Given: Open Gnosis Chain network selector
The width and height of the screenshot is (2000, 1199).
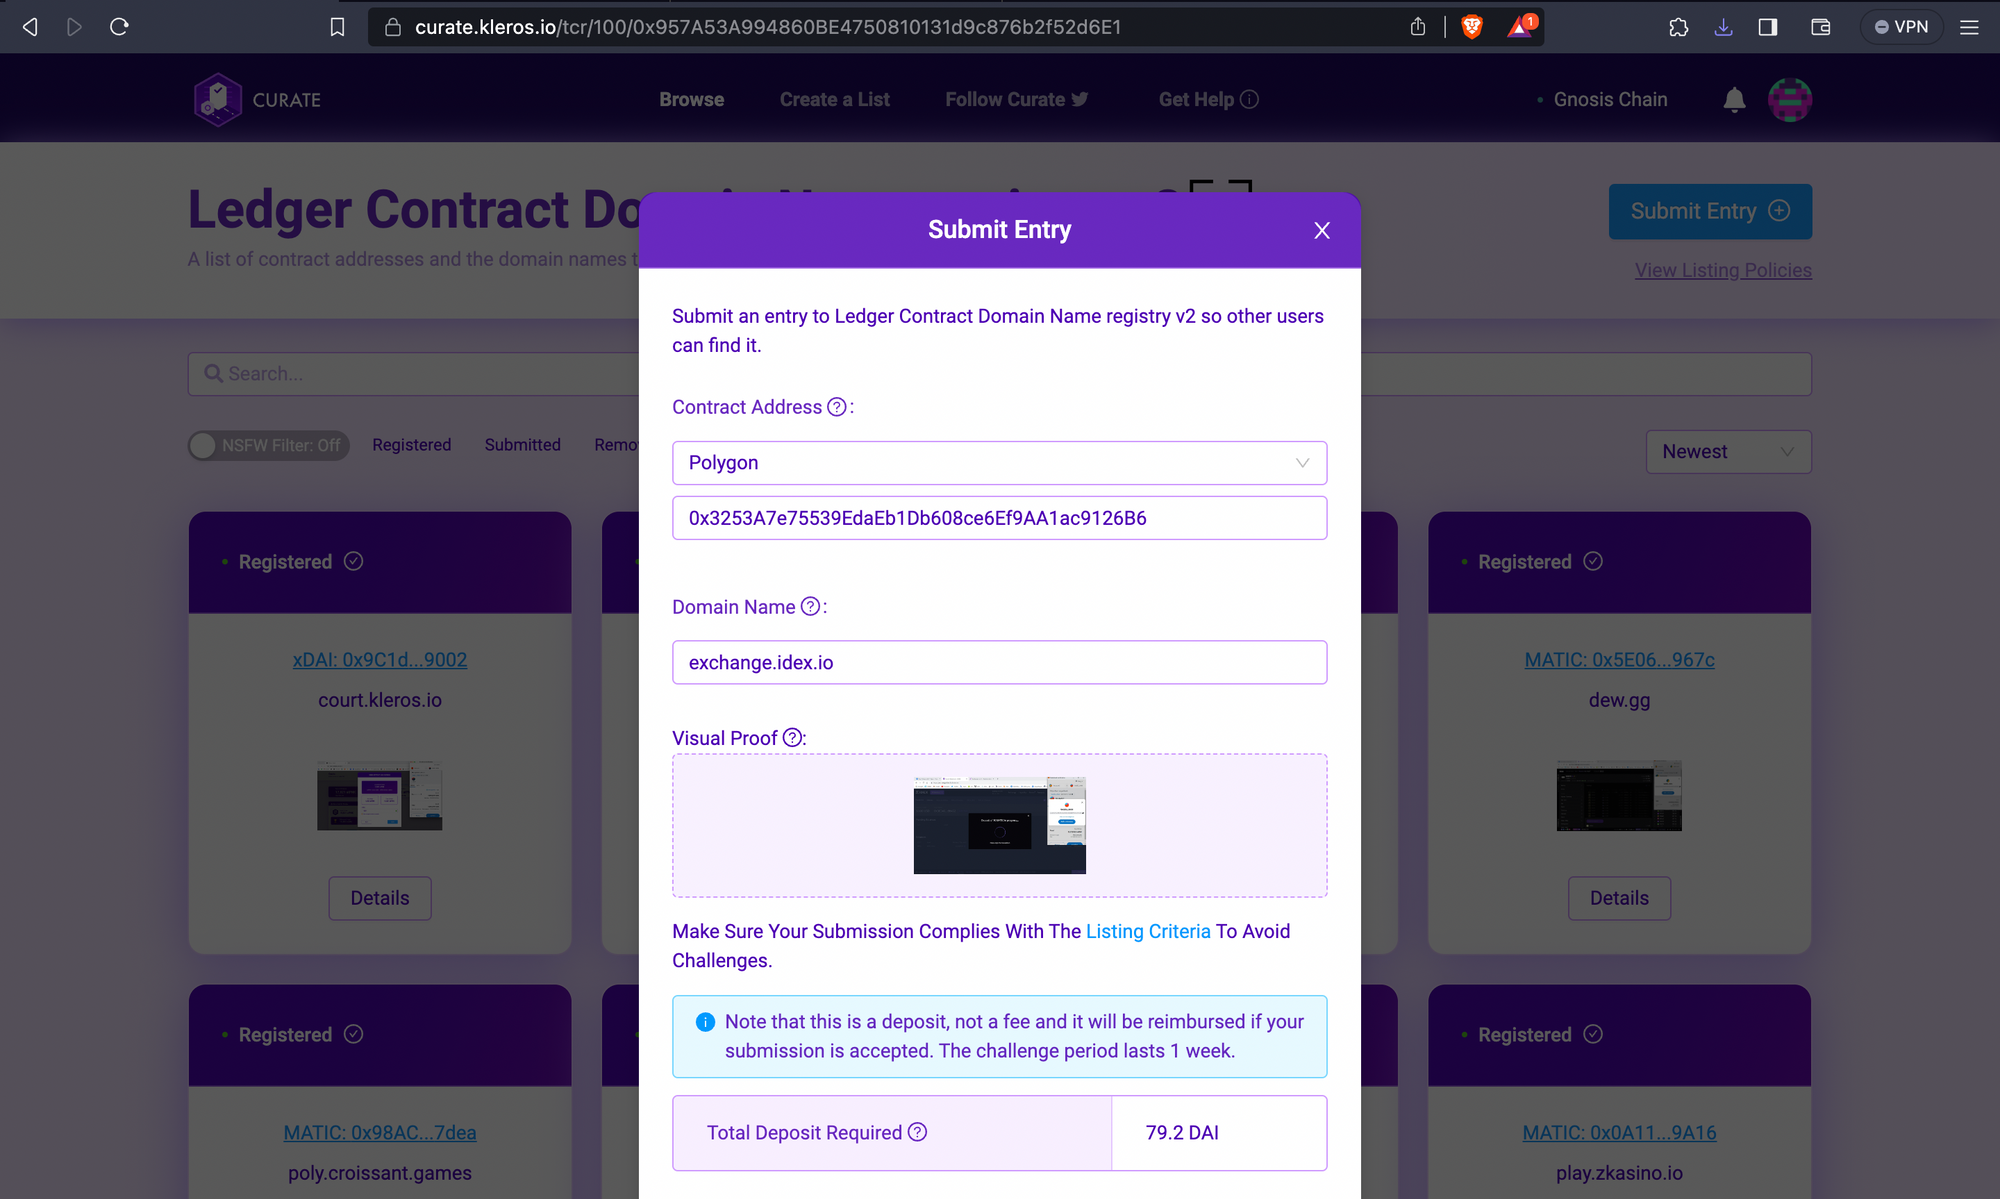Looking at the screenshot, I should [x=1609, y=100].
